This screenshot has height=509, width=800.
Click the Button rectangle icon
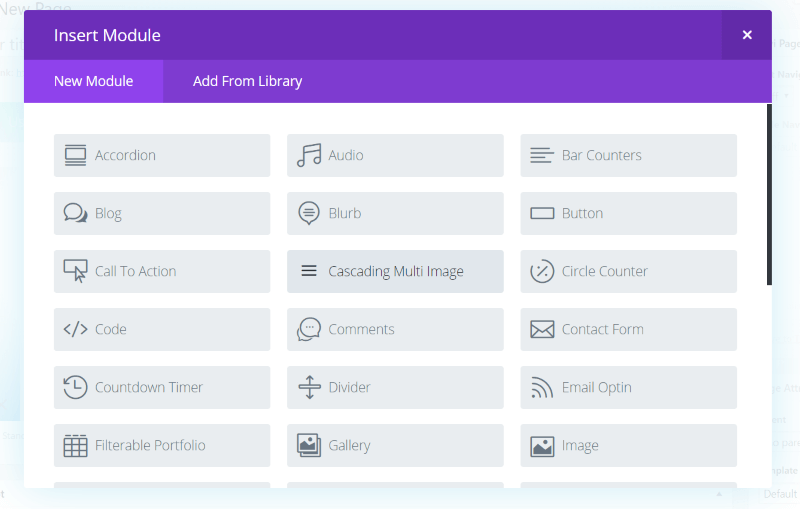[542, 213]
